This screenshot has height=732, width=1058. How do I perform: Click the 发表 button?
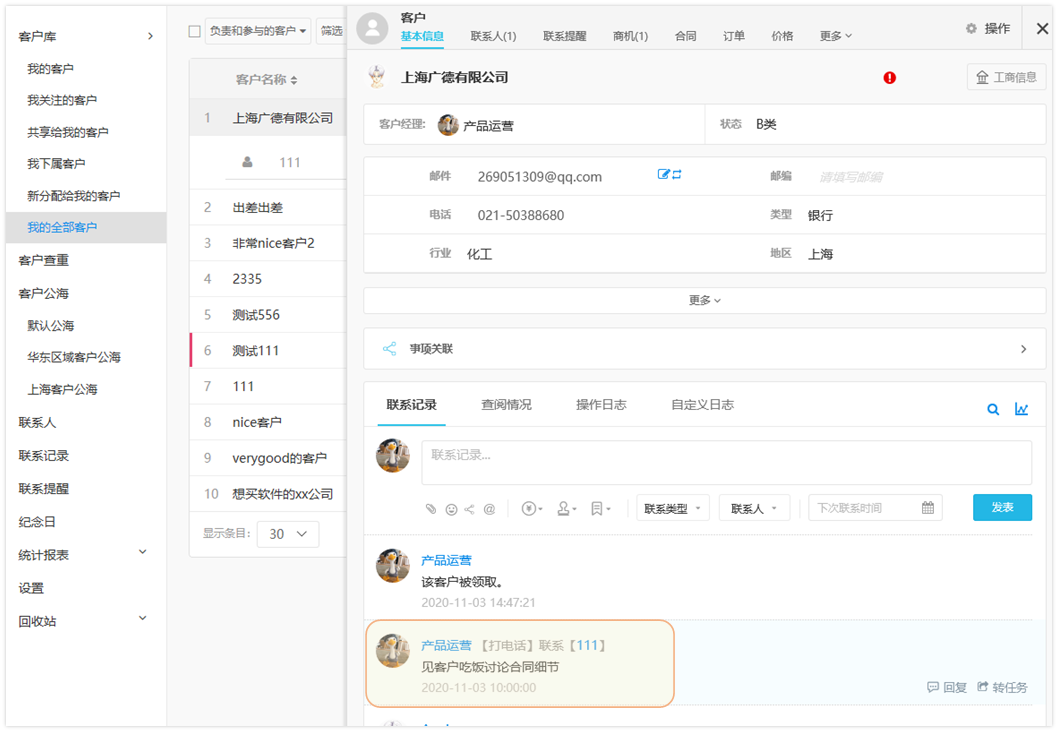[x=1002, y=508]
